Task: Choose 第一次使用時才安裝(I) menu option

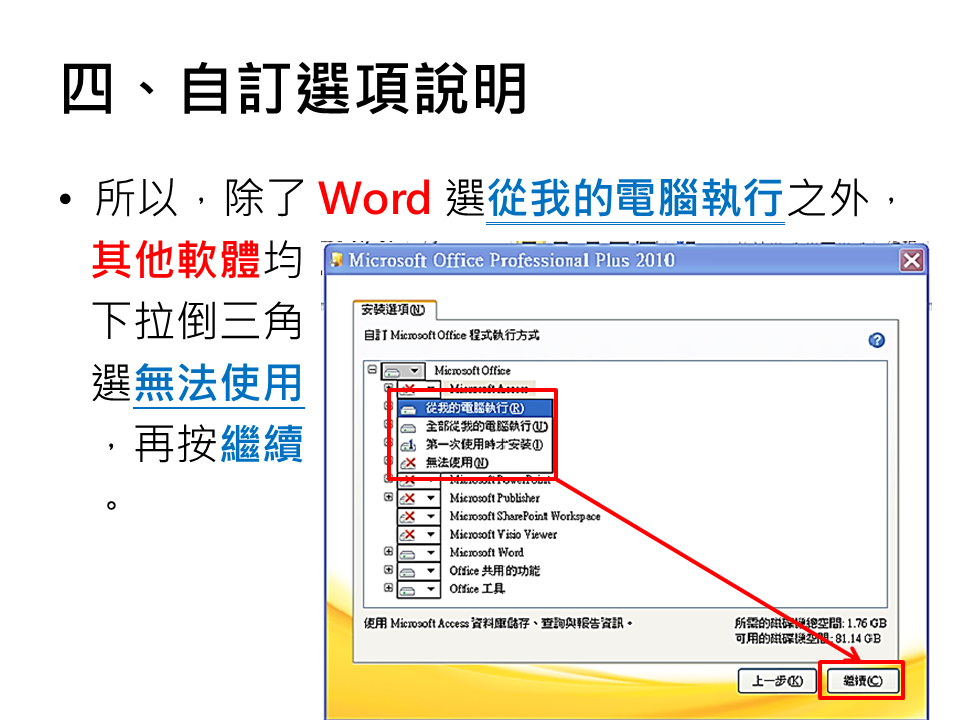Action: tap(475, 444)
